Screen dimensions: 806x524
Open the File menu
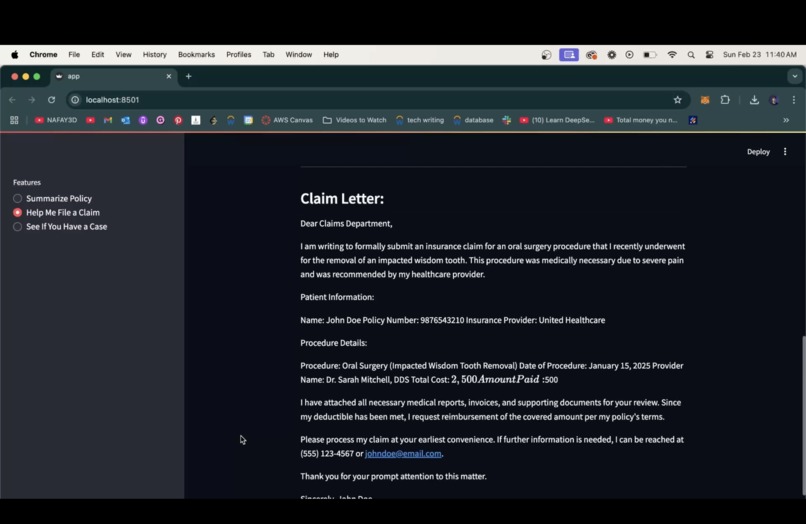[x=74, y=55]
